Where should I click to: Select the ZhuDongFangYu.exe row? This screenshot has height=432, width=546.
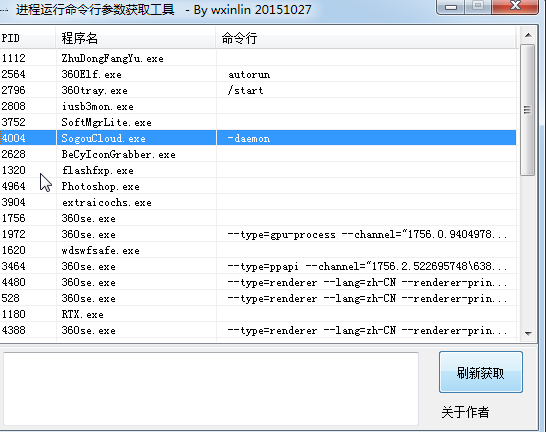pos(258,58)
